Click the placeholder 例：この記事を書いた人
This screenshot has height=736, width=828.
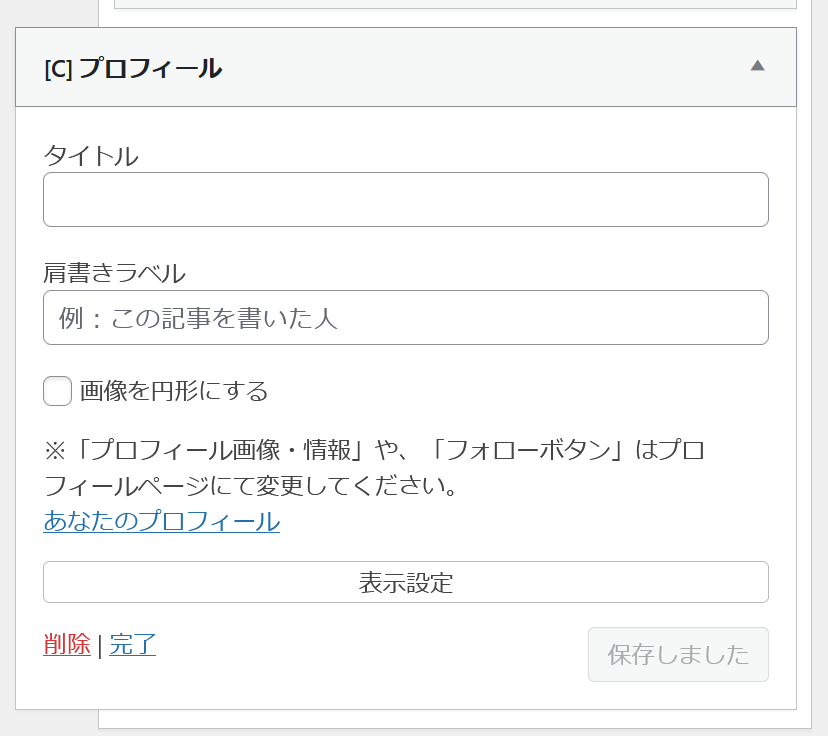(198, 318)
